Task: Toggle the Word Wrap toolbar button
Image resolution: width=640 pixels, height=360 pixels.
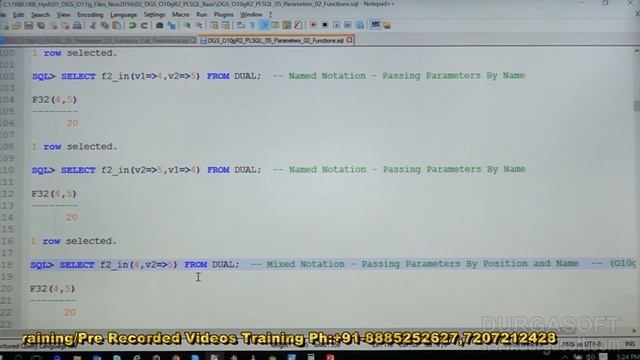Action: click(x=241, y=26)
